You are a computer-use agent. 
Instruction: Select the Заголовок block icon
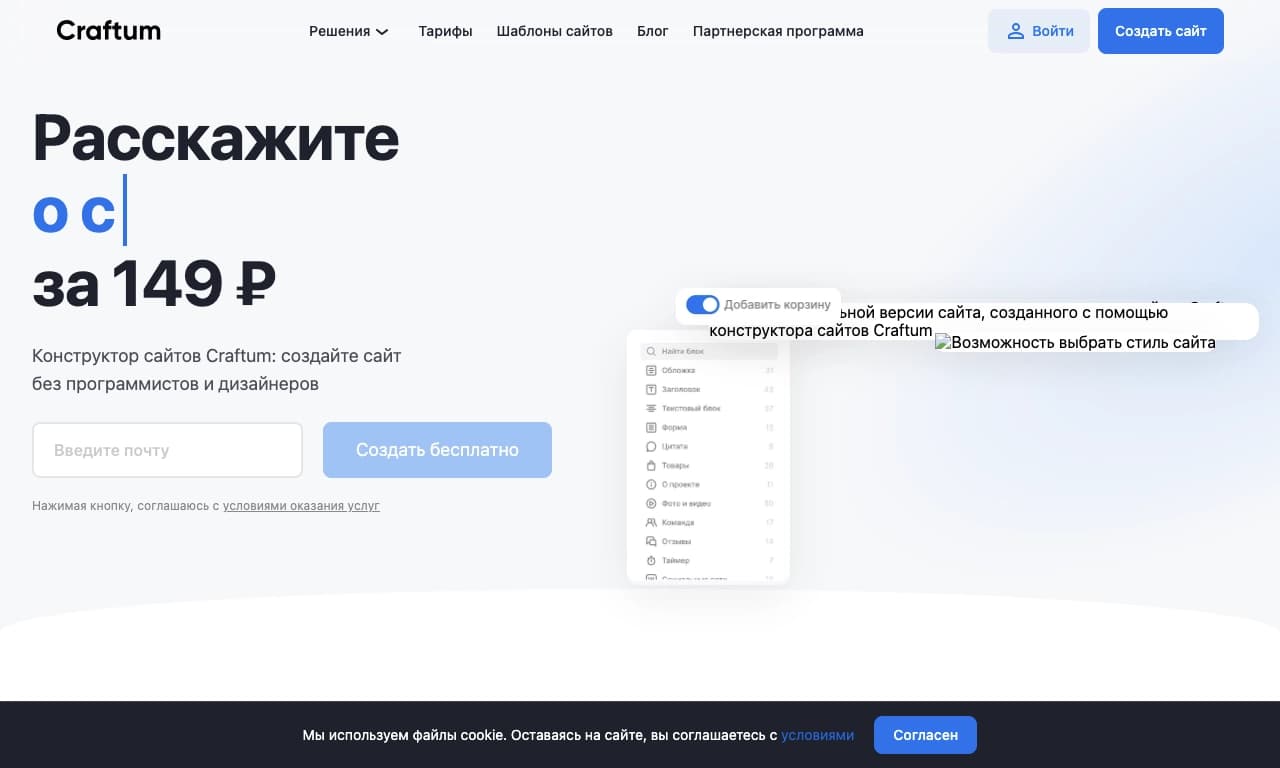(651, 390)
